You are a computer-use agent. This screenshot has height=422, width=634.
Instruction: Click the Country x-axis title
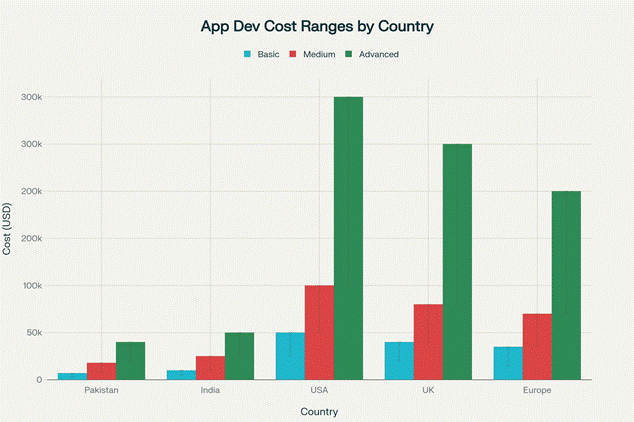pyautogui.click(x=319, y=411)
